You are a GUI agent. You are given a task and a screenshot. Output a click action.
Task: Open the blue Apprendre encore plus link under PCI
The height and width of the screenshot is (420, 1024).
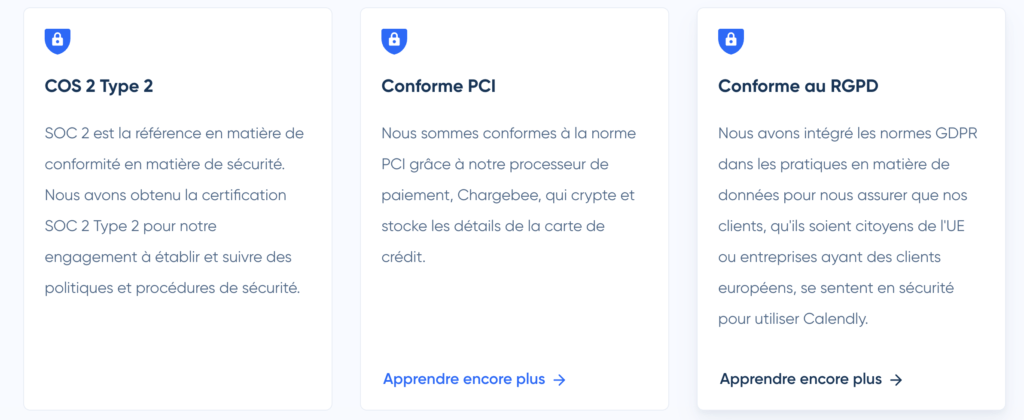(464, 379)
